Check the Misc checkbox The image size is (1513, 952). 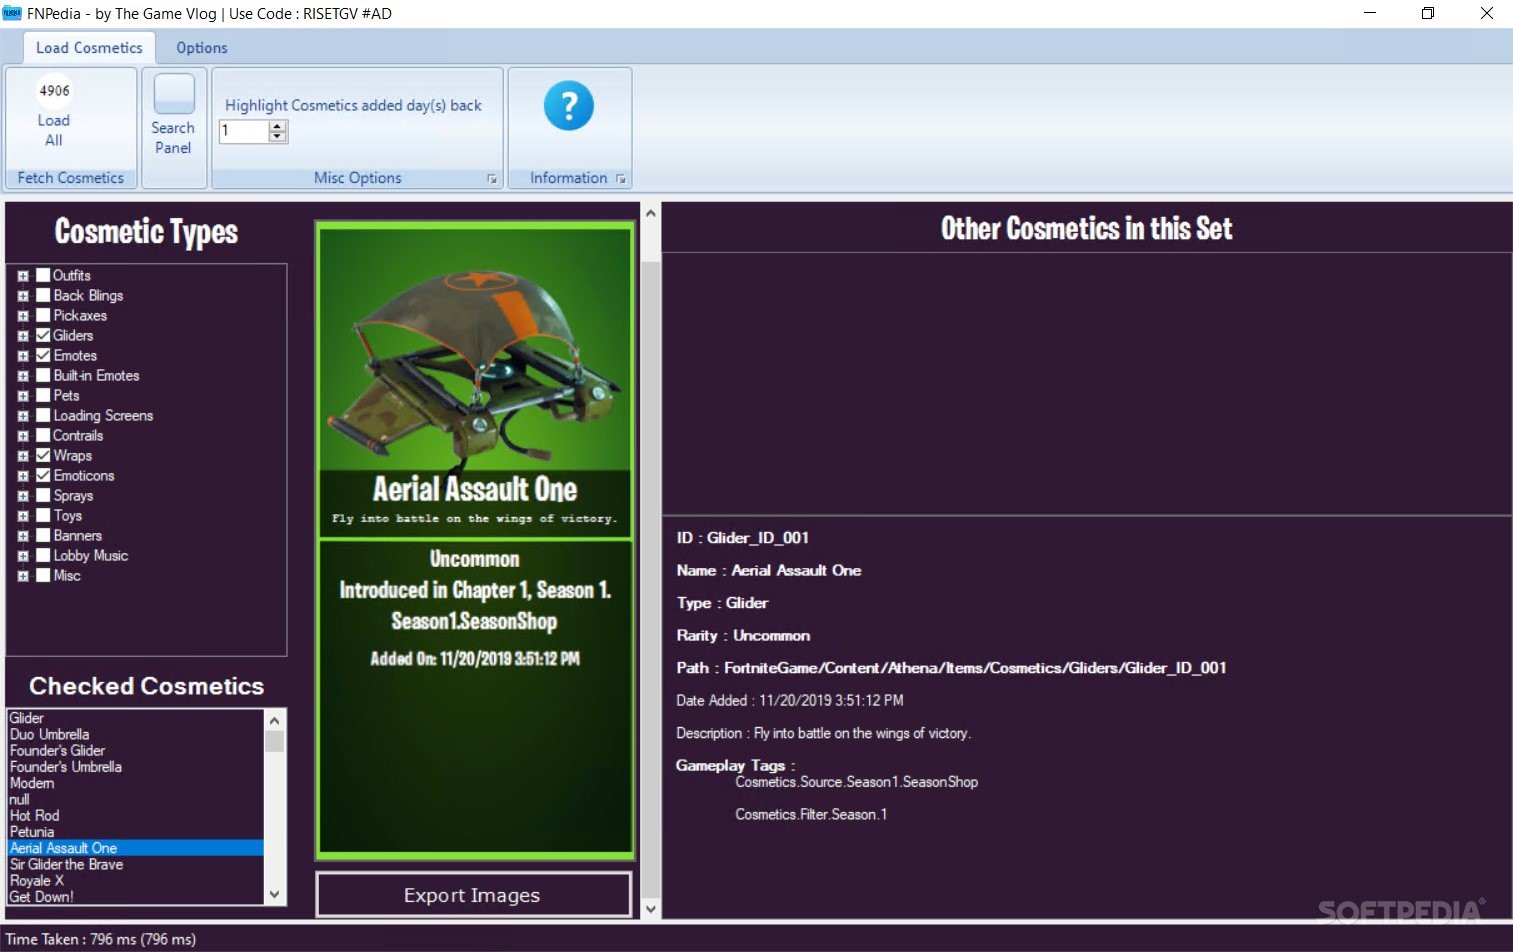pos(43,575)
